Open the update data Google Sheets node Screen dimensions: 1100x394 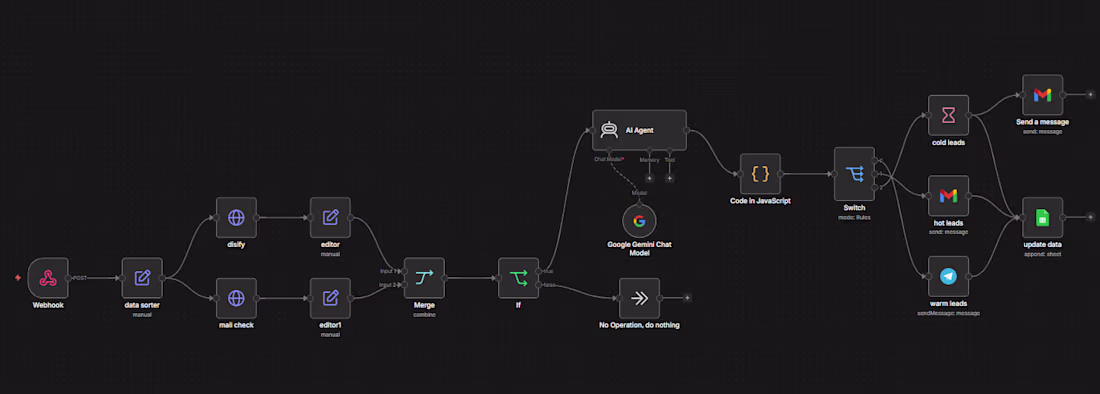(x=1042, y=217)
